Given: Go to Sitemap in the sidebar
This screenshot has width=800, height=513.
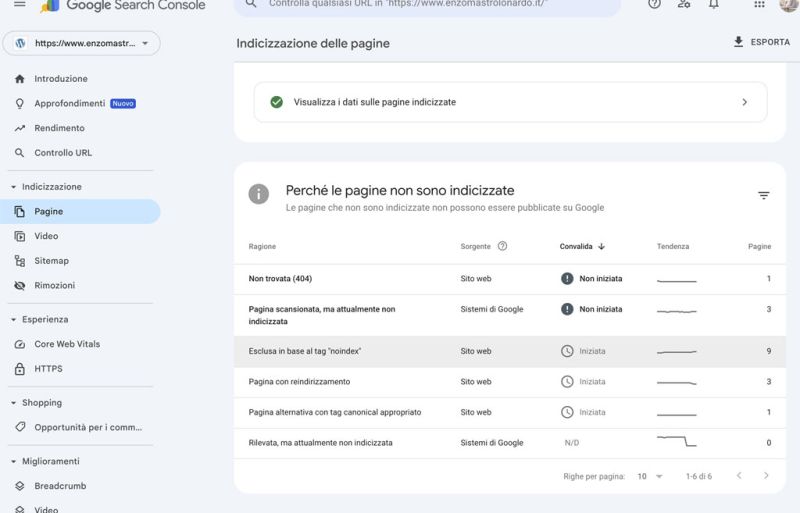Looking at the screenshot, I should (51, 261).
